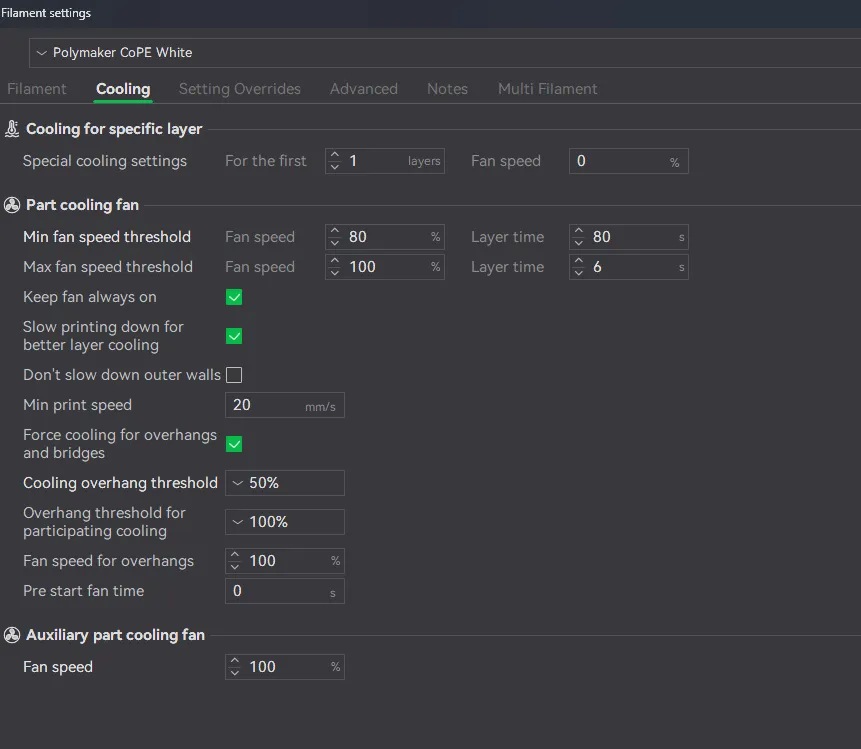Screen dimensions: 861x749
Task: Decrease Max threshold layer time value
Action: pos(578,273)
